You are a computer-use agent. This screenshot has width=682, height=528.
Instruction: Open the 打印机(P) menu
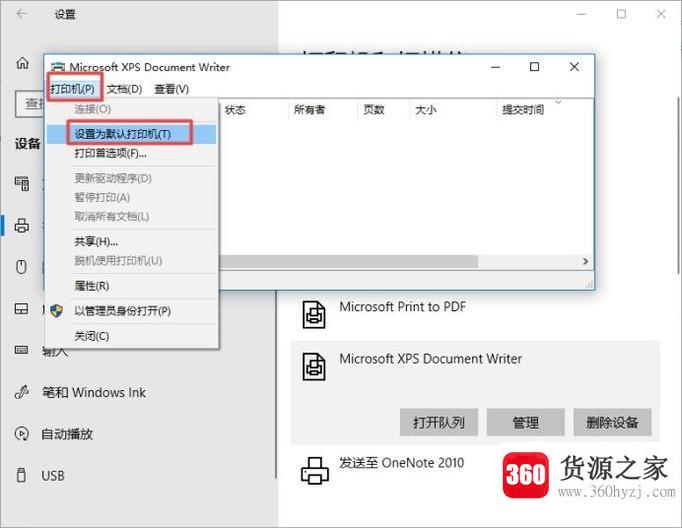click(x=73, y=89)
